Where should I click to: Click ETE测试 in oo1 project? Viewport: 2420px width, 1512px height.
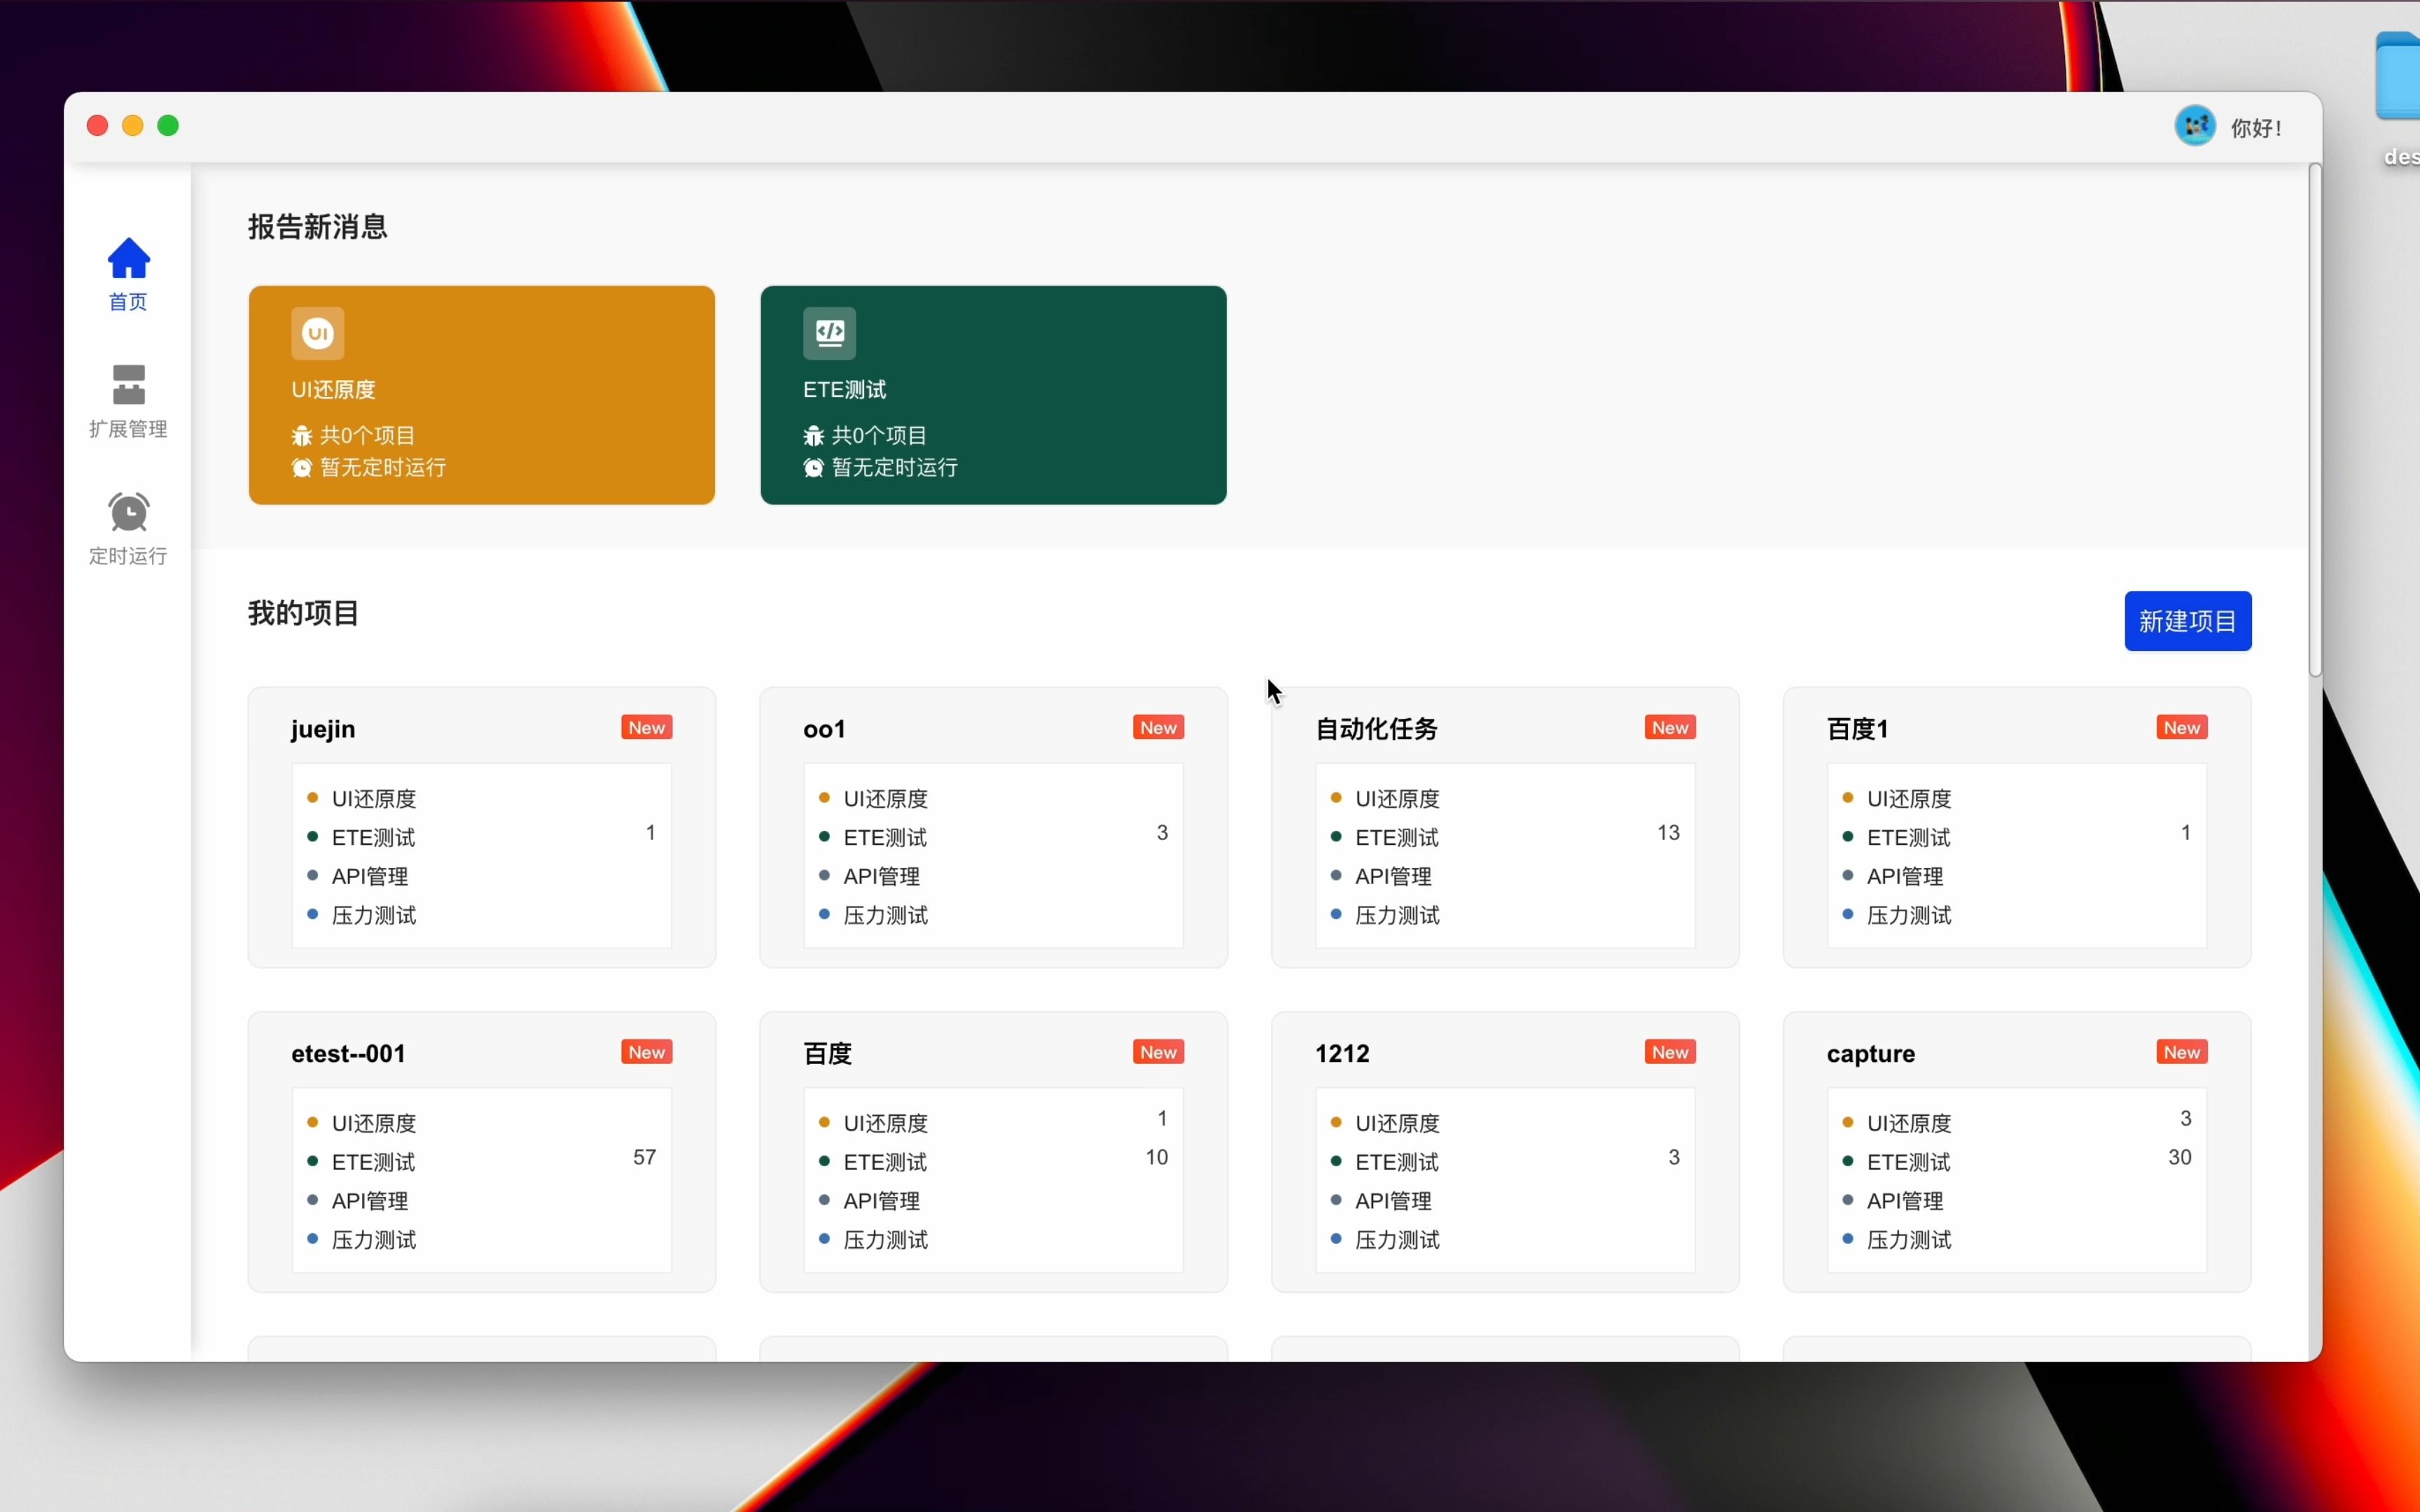coord(885,838)
